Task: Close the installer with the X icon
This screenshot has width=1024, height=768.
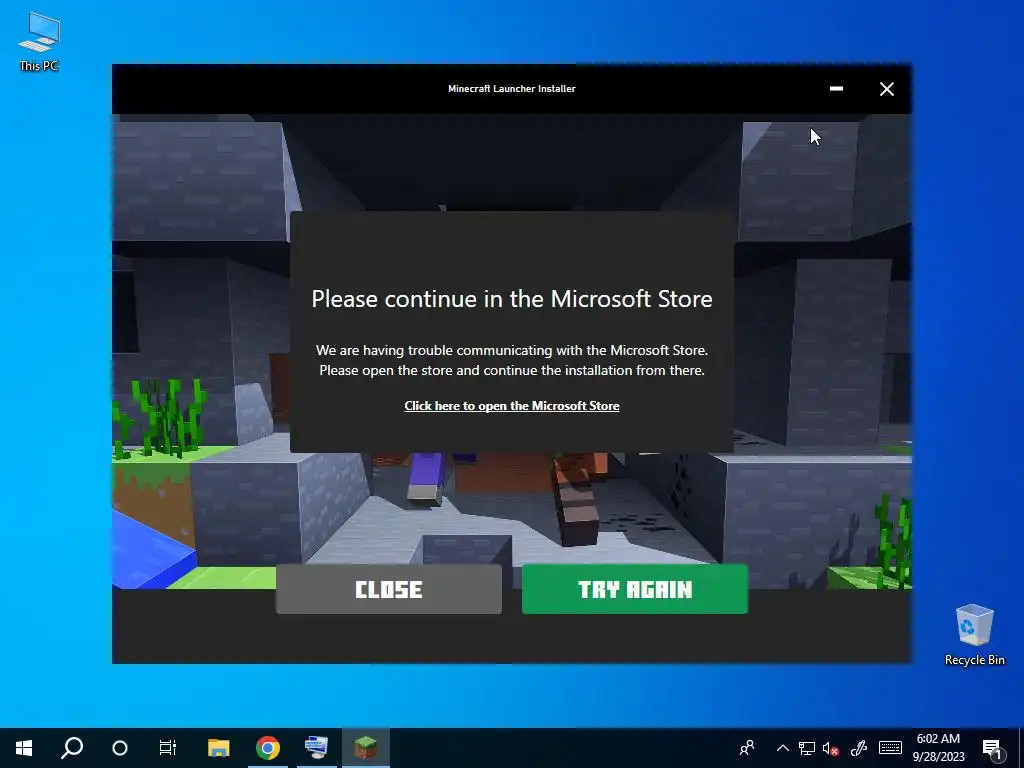Action: (886, 89)
